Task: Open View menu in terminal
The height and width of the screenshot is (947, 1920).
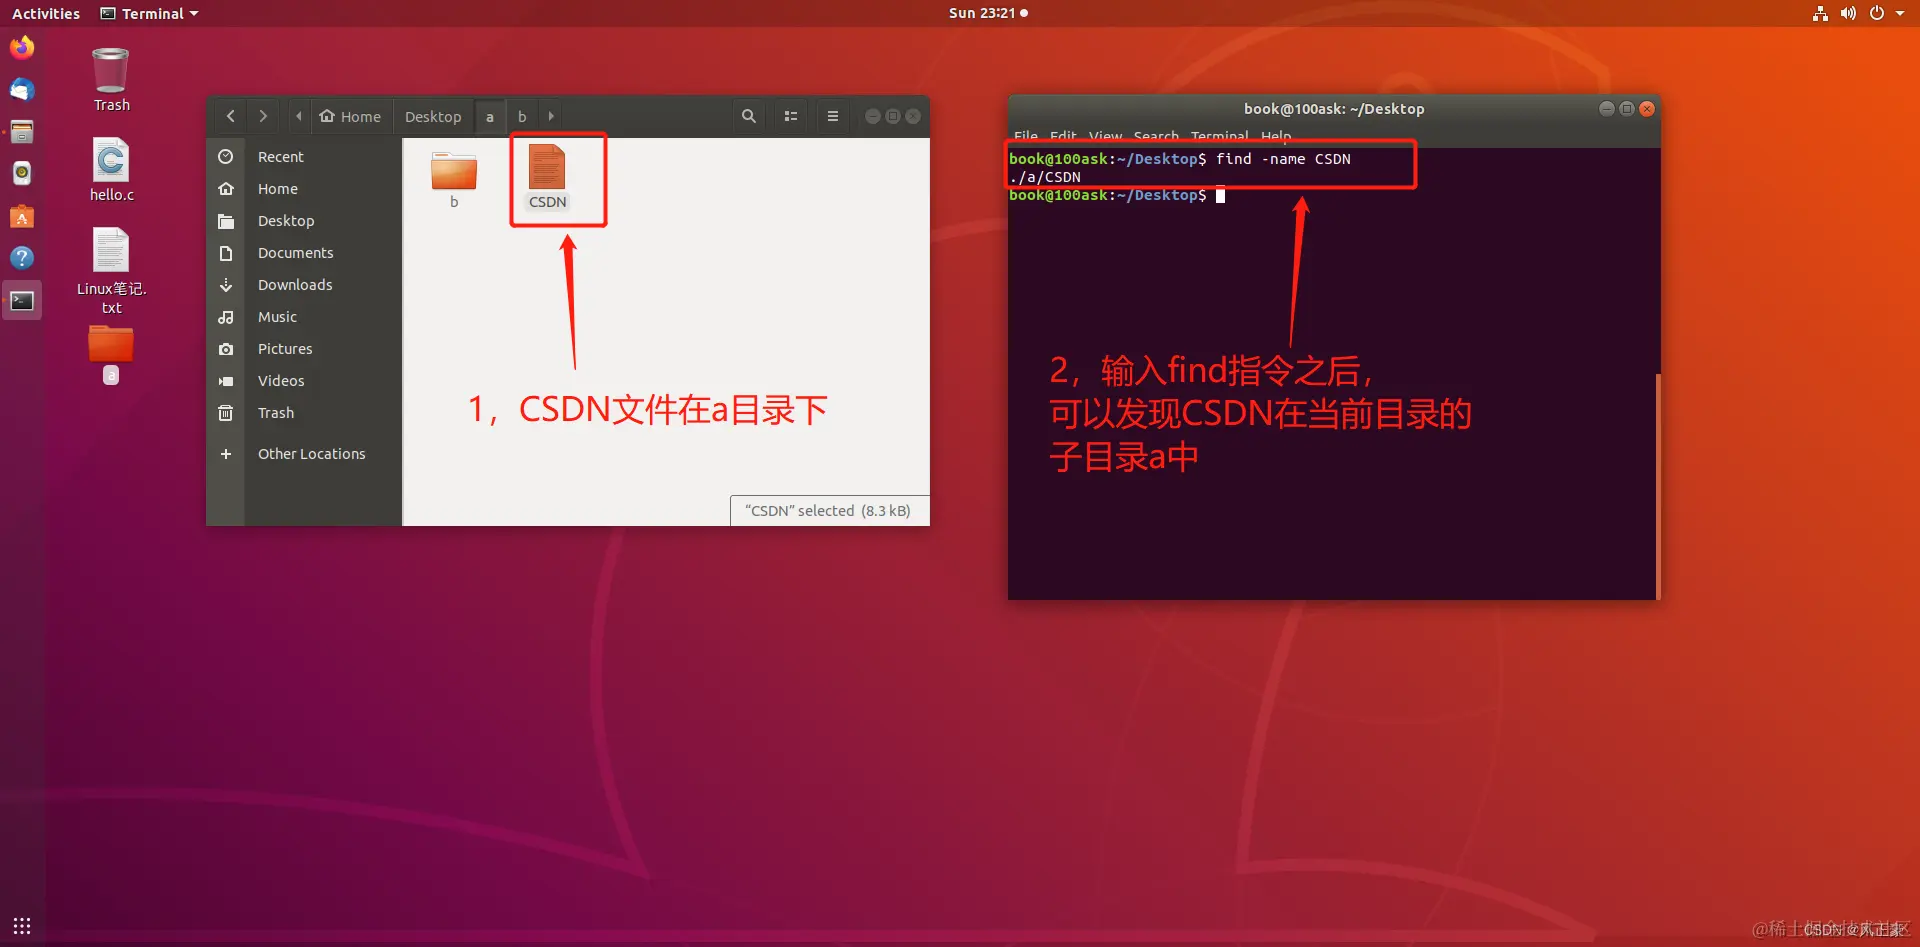Action: coord(1105,136)
